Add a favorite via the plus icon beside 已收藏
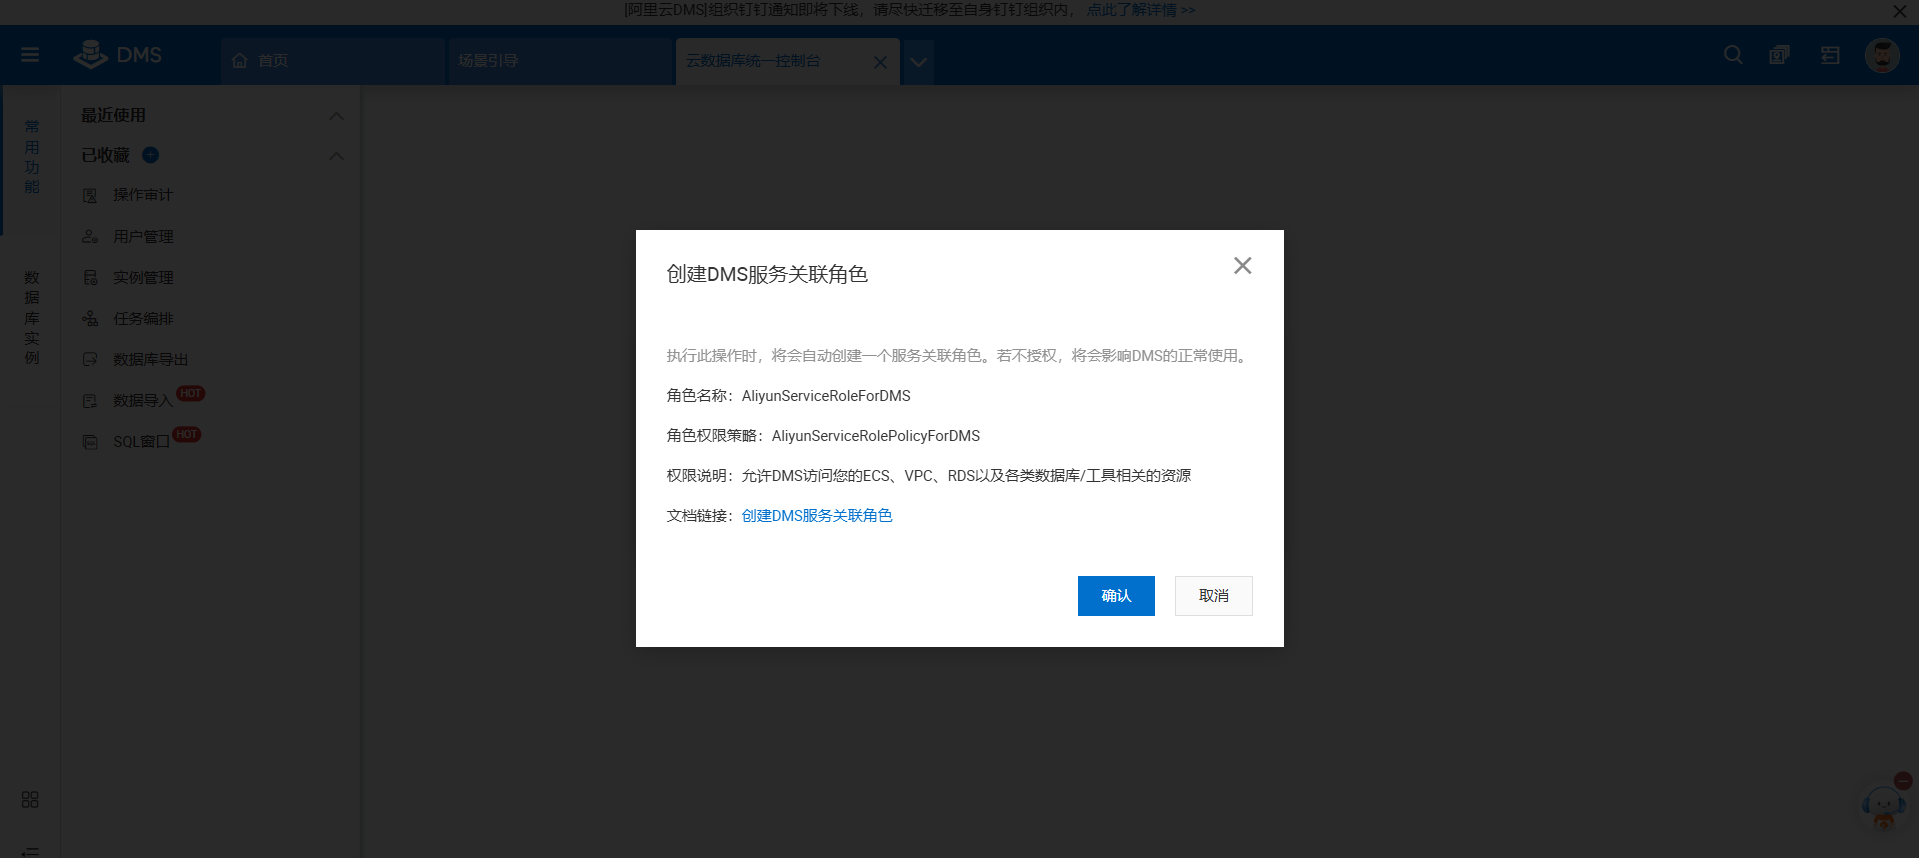The image size is (1919, 858). (151, 155)
